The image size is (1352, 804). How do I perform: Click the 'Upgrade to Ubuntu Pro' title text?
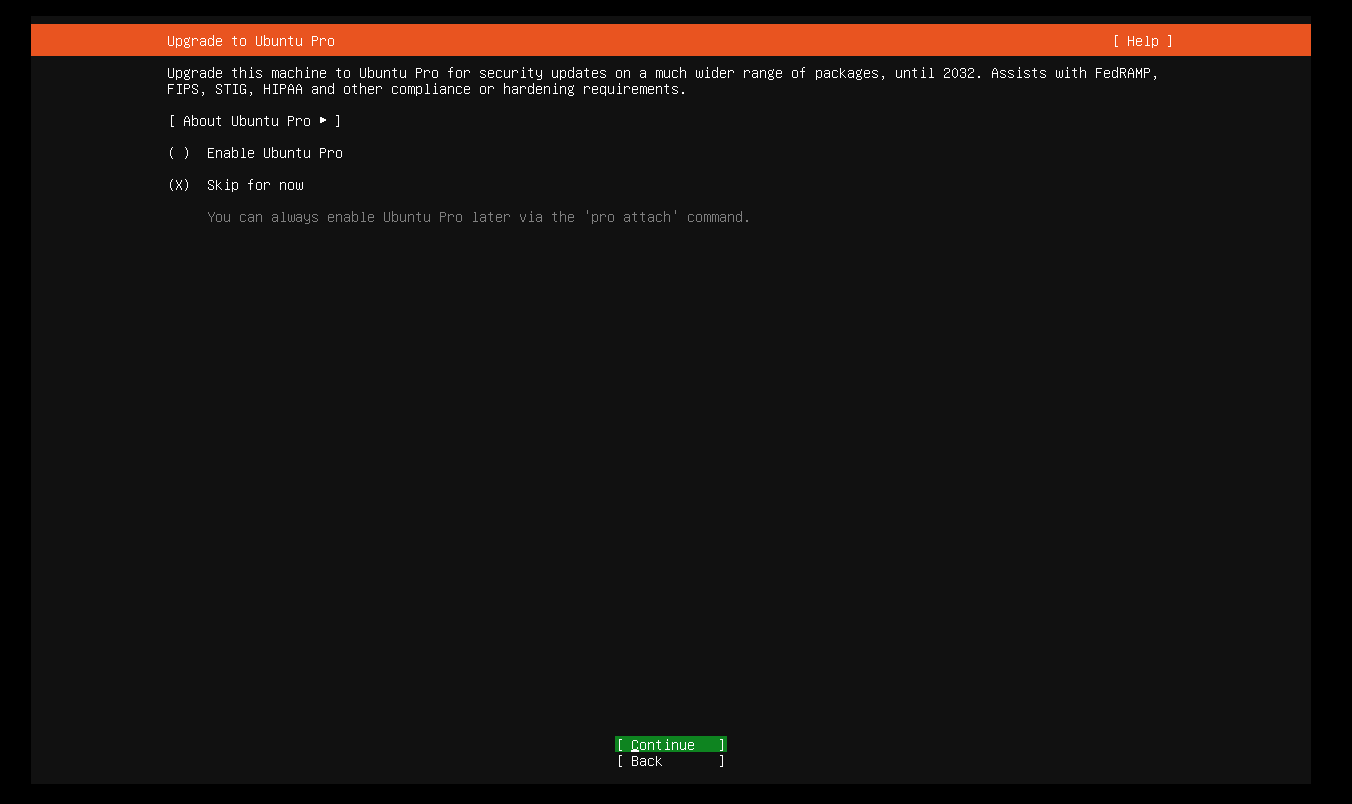coord(251,41)
